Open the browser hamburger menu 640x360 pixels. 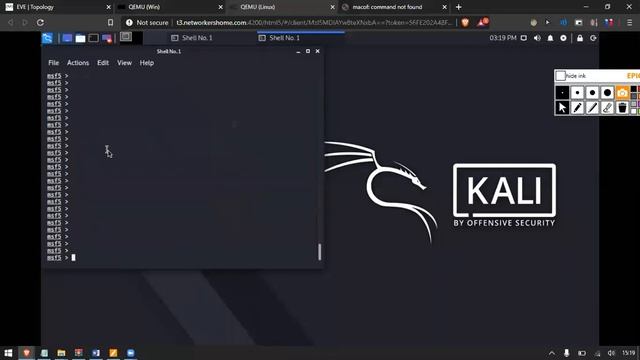click(629, 22)
